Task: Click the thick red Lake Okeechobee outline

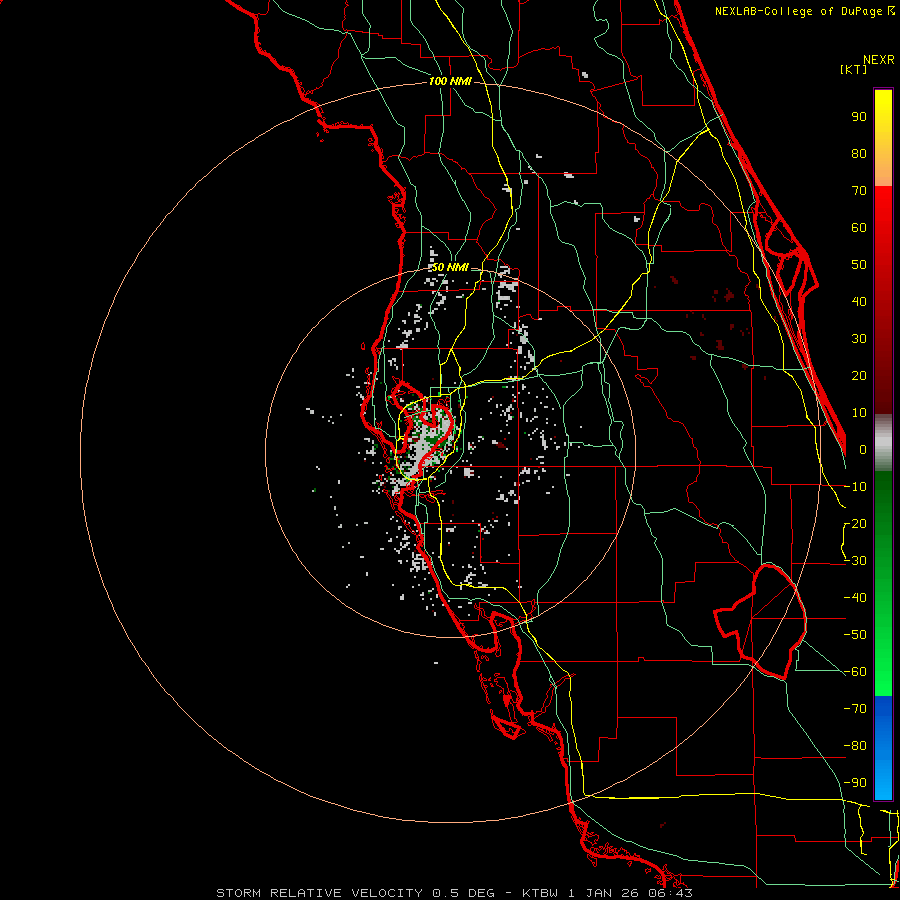Action: (x=761, y=621)
